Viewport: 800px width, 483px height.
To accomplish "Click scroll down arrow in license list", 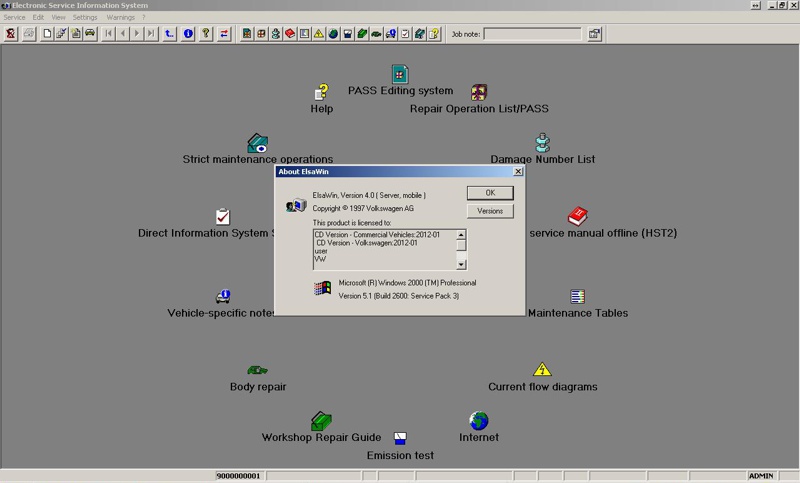I will tap(461, 264).
